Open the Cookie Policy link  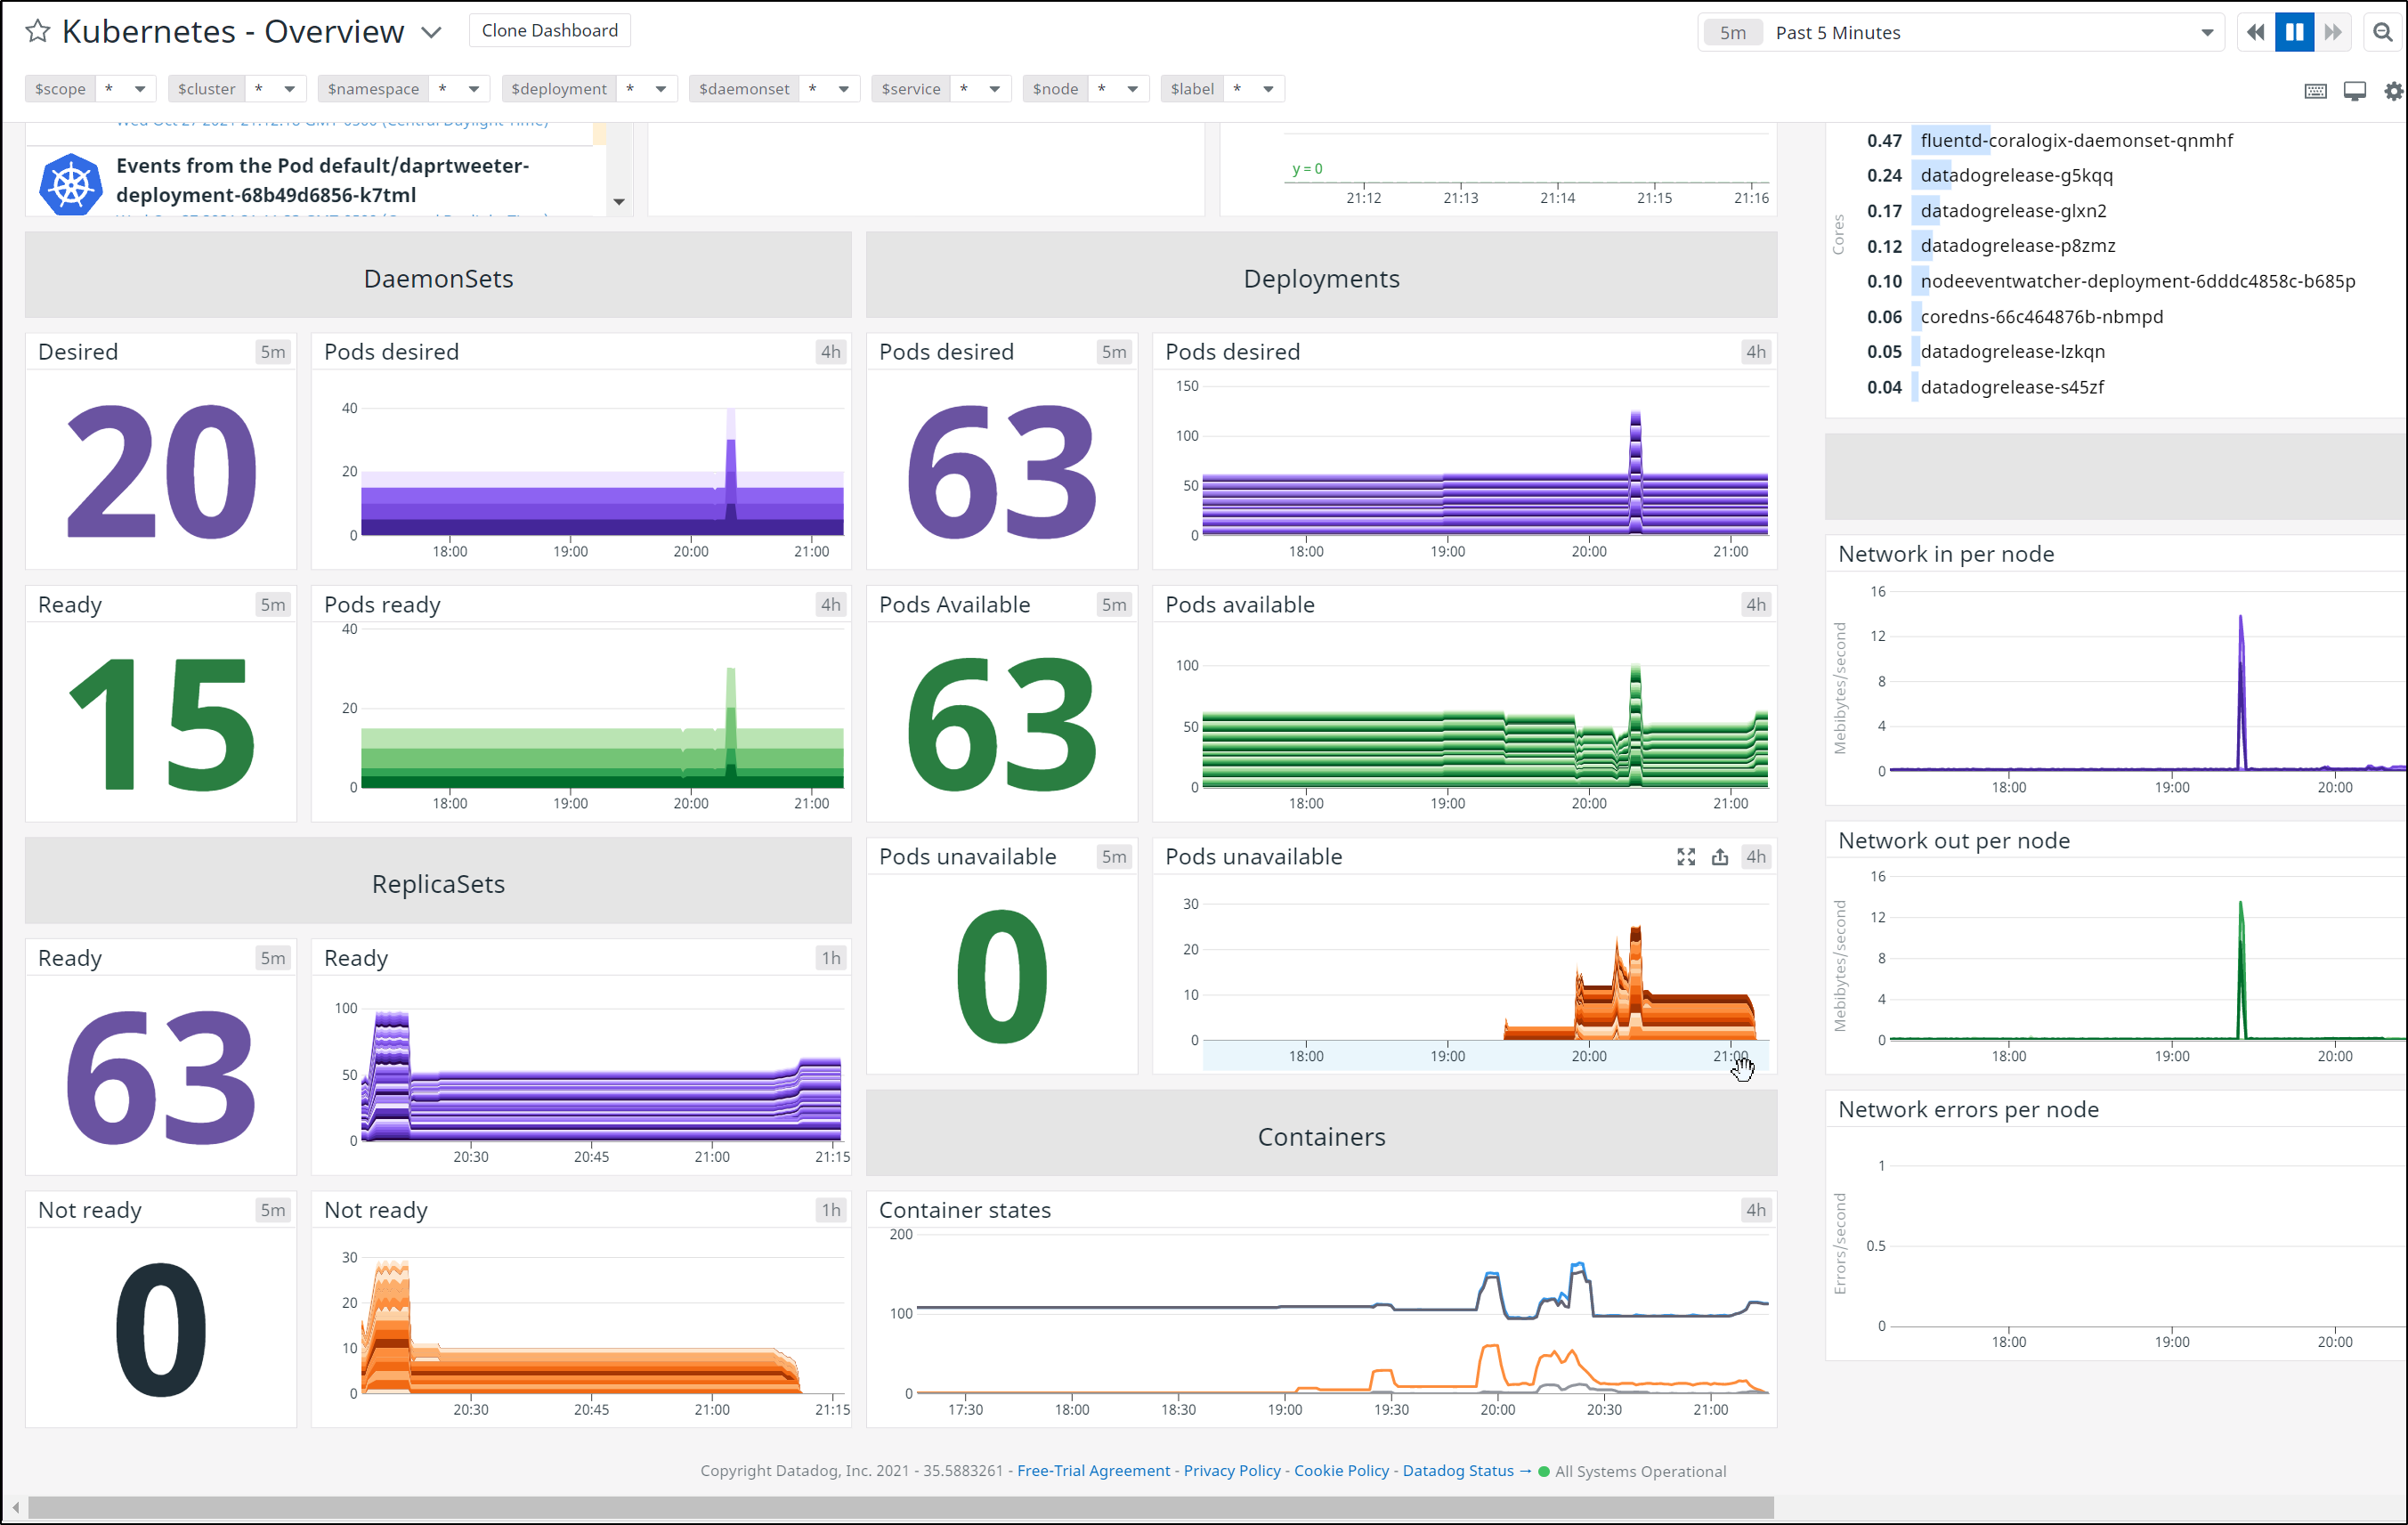[1341, 1470]
